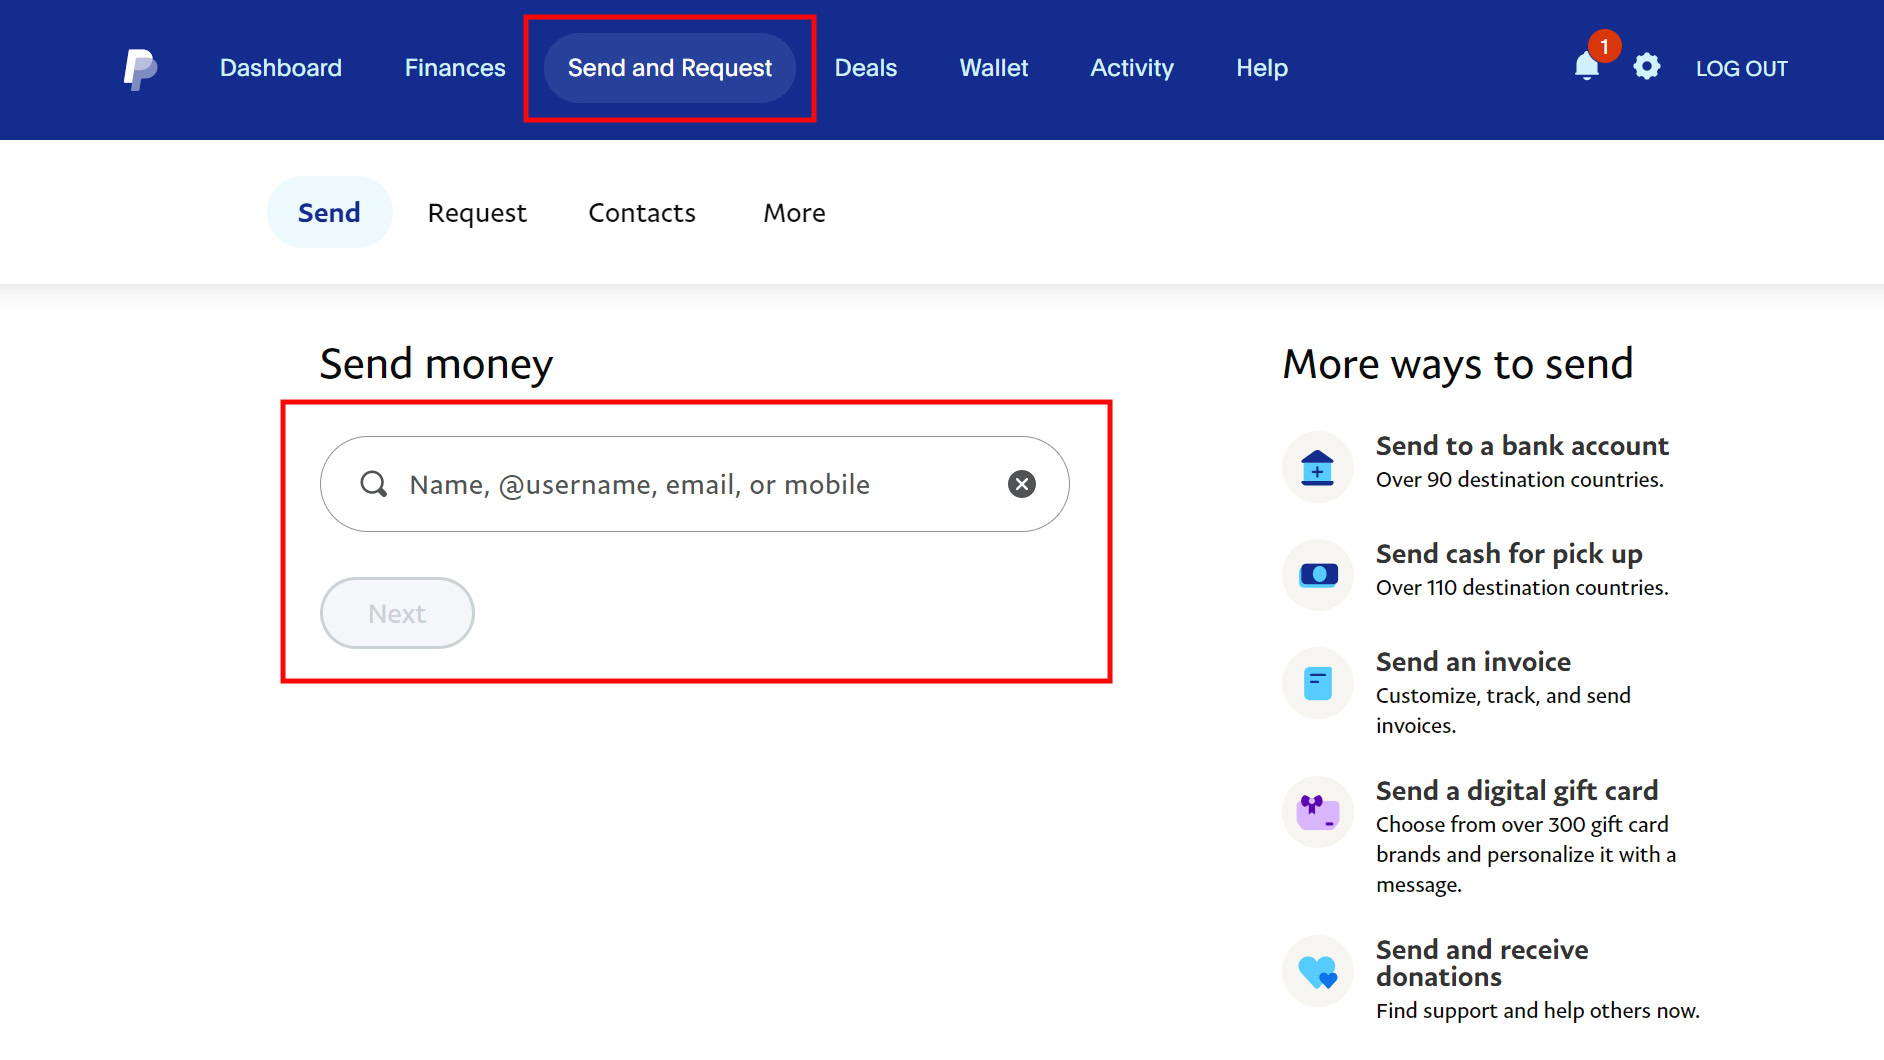Screen dimensions: 1884x1060
Task: Click the digital gift card icon
Action: point(1317,812)
